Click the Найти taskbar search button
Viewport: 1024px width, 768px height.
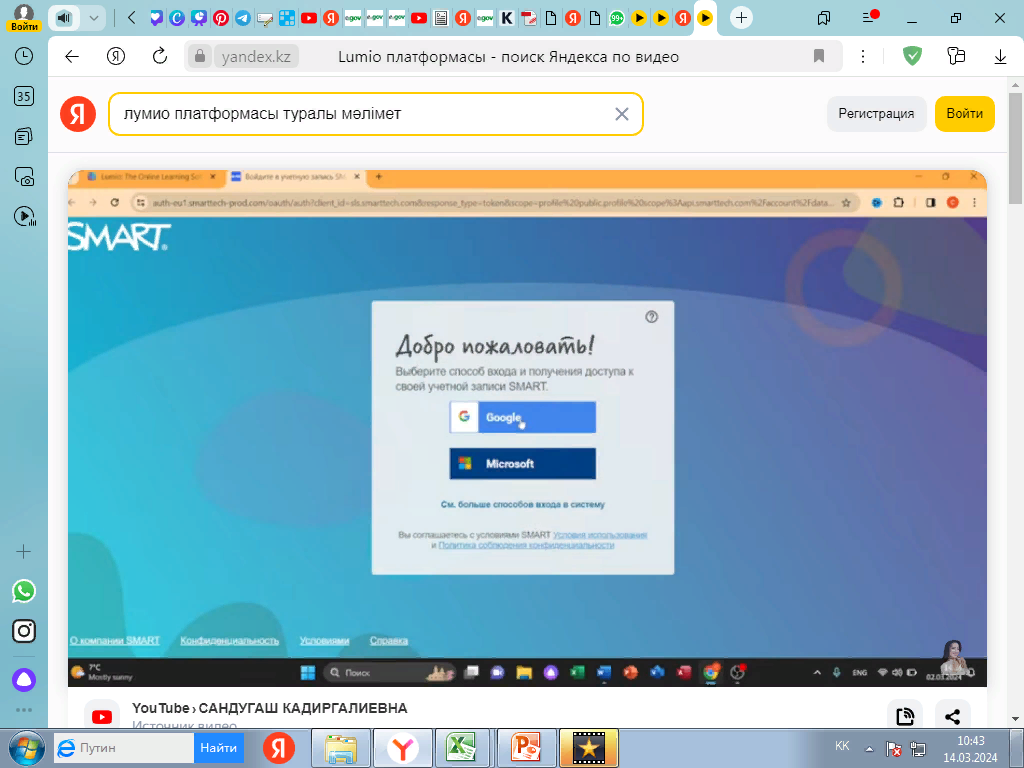click(218, 748)
